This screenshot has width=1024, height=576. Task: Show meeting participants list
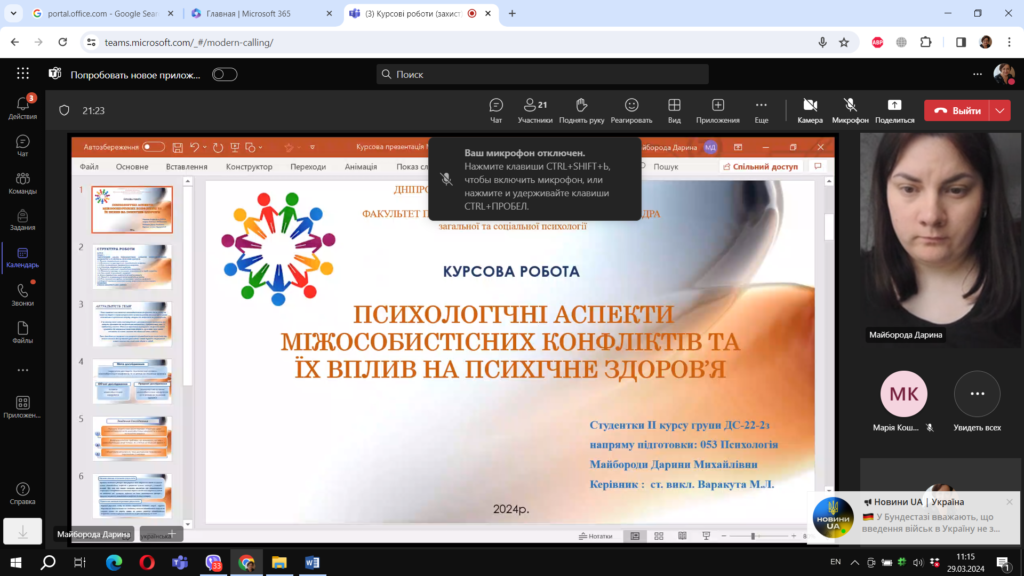pyautogui.click(x=535, y=110)
